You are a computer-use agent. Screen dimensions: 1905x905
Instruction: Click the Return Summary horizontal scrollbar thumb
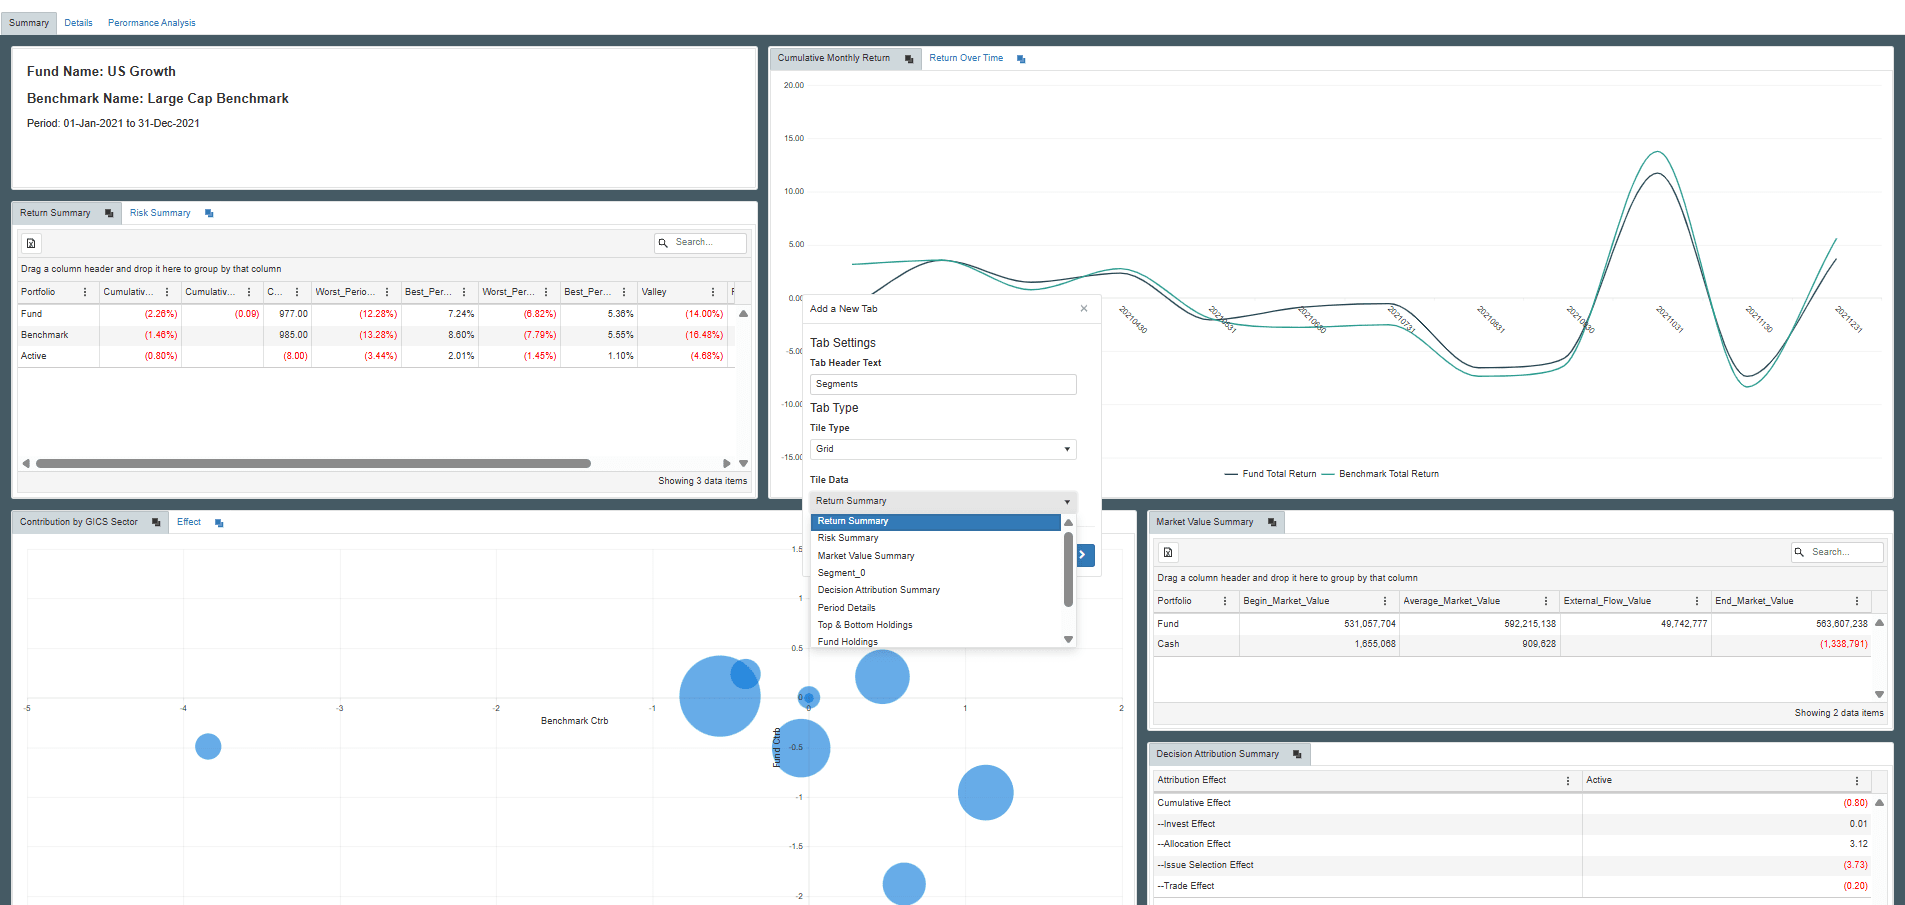(x=313, y=463)
